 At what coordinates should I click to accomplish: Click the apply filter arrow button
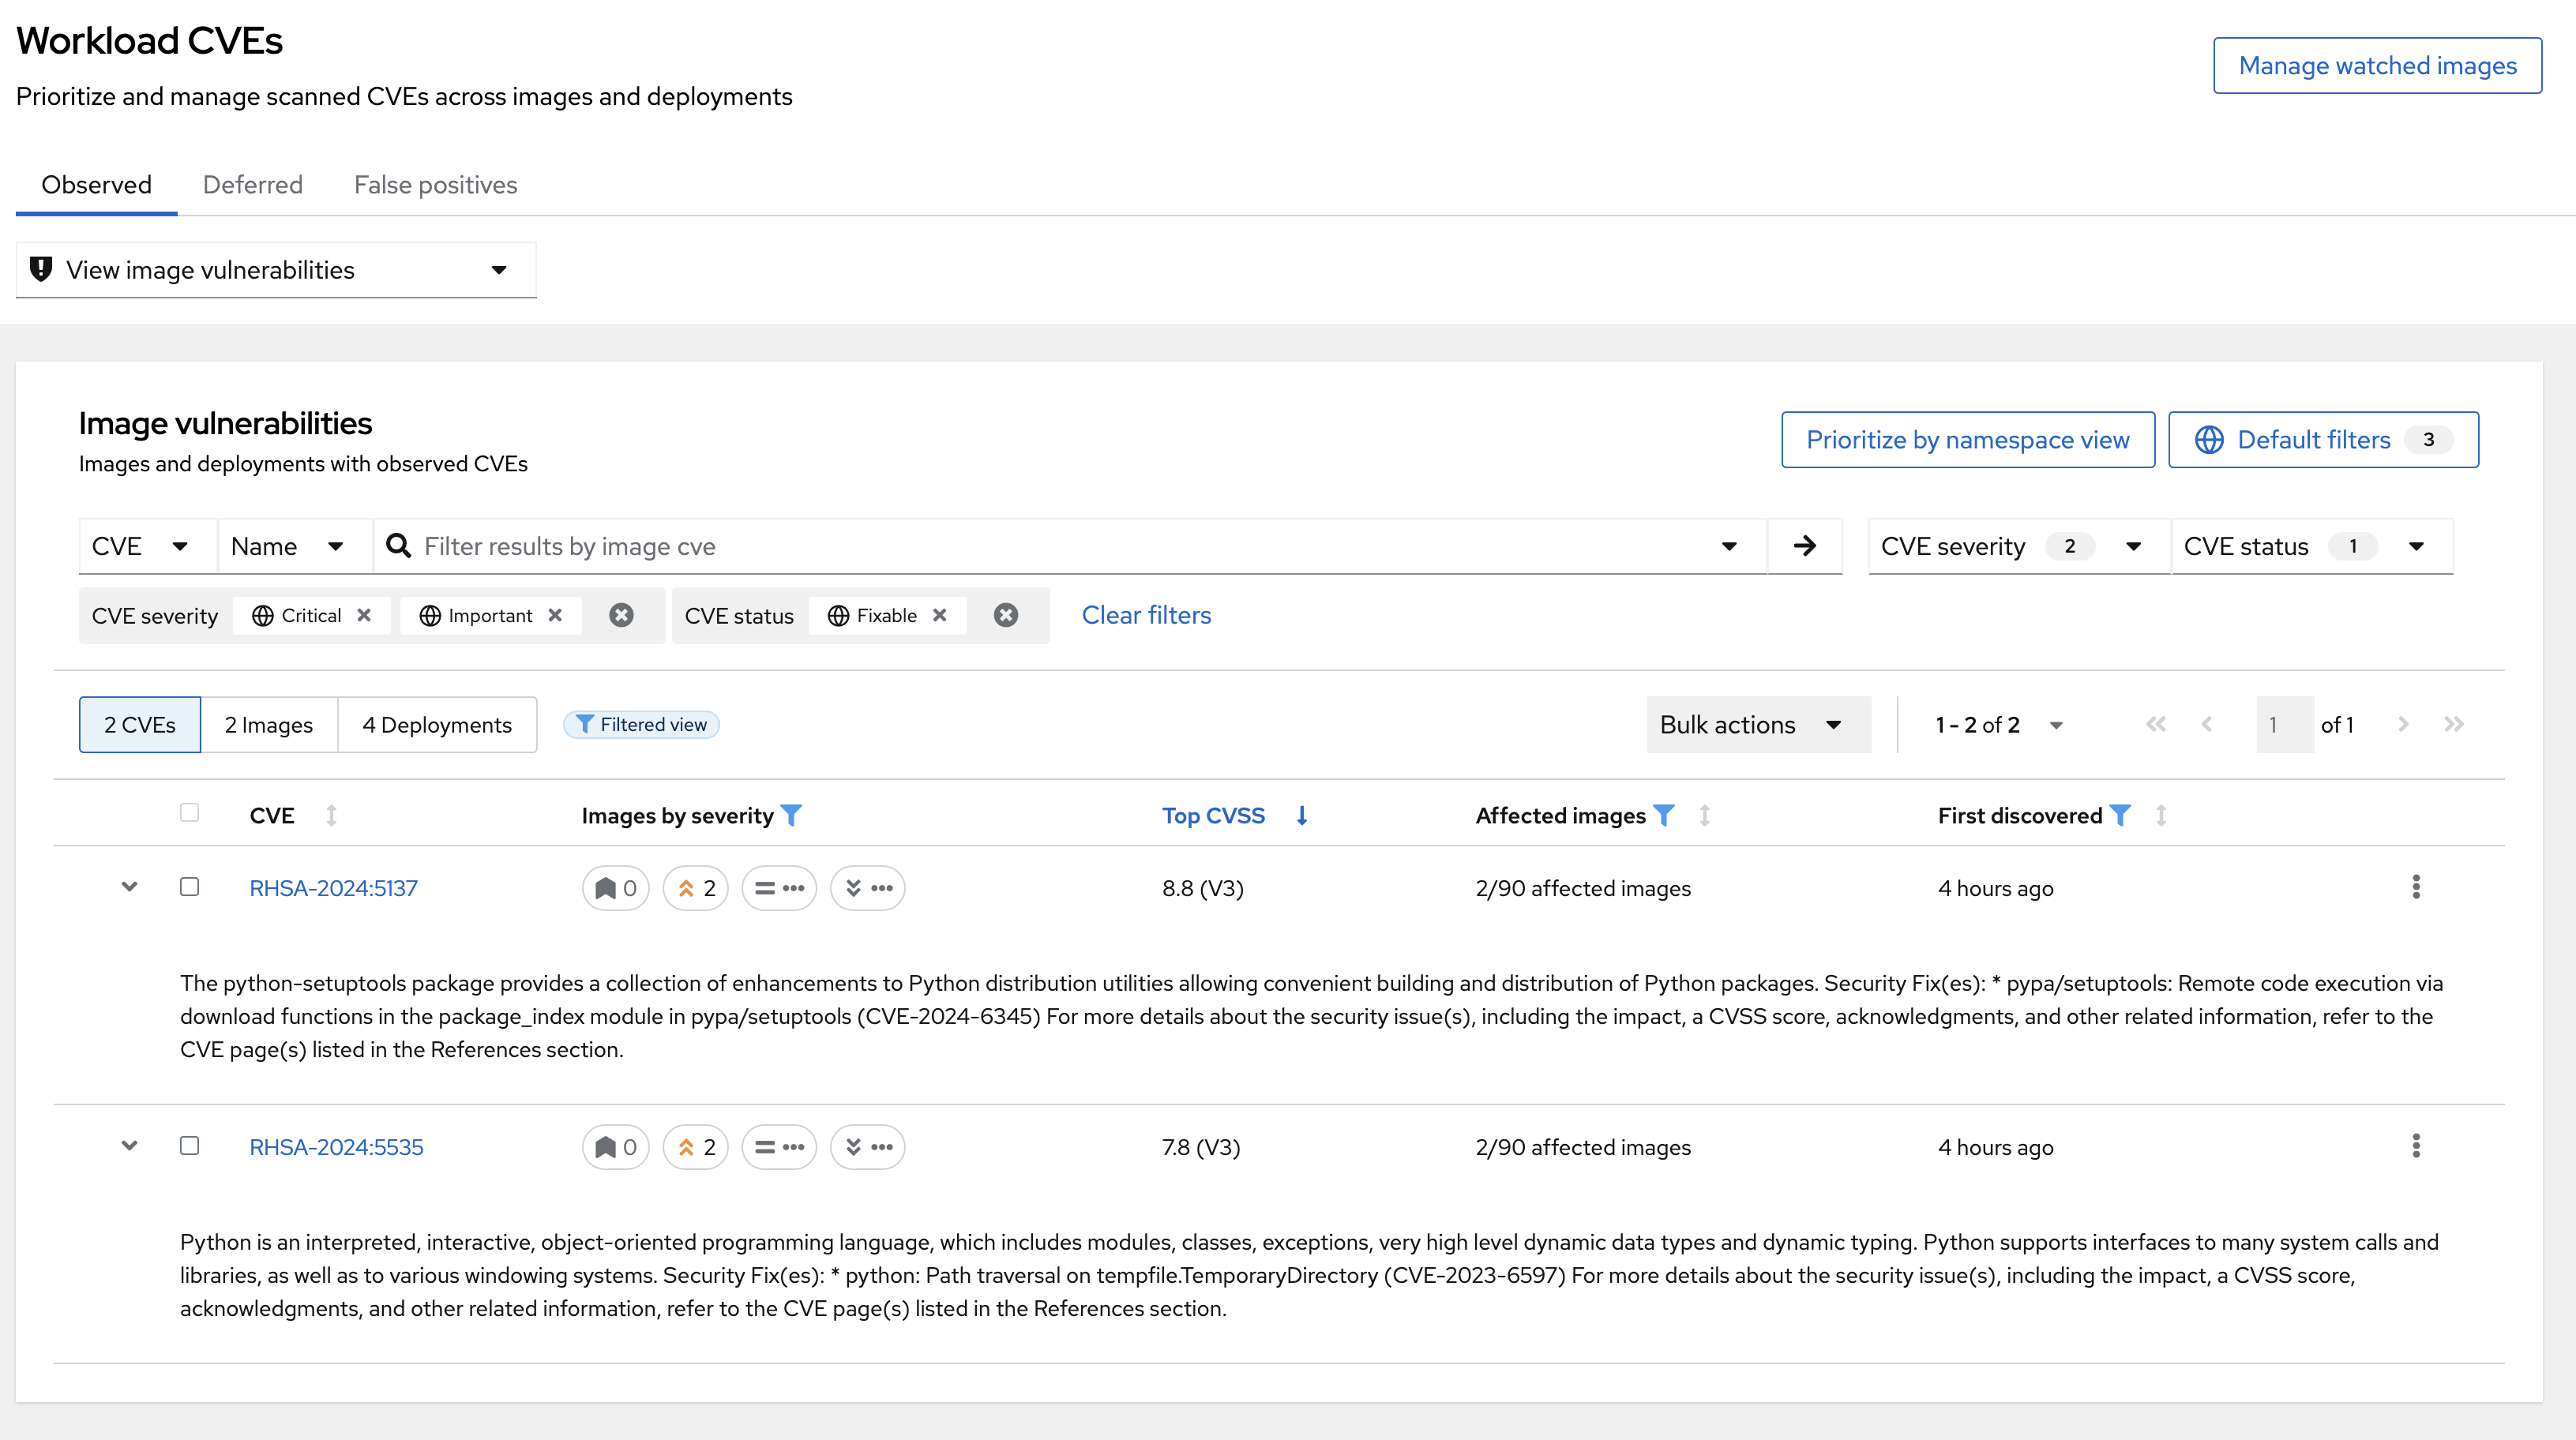tap(1804, 546)
